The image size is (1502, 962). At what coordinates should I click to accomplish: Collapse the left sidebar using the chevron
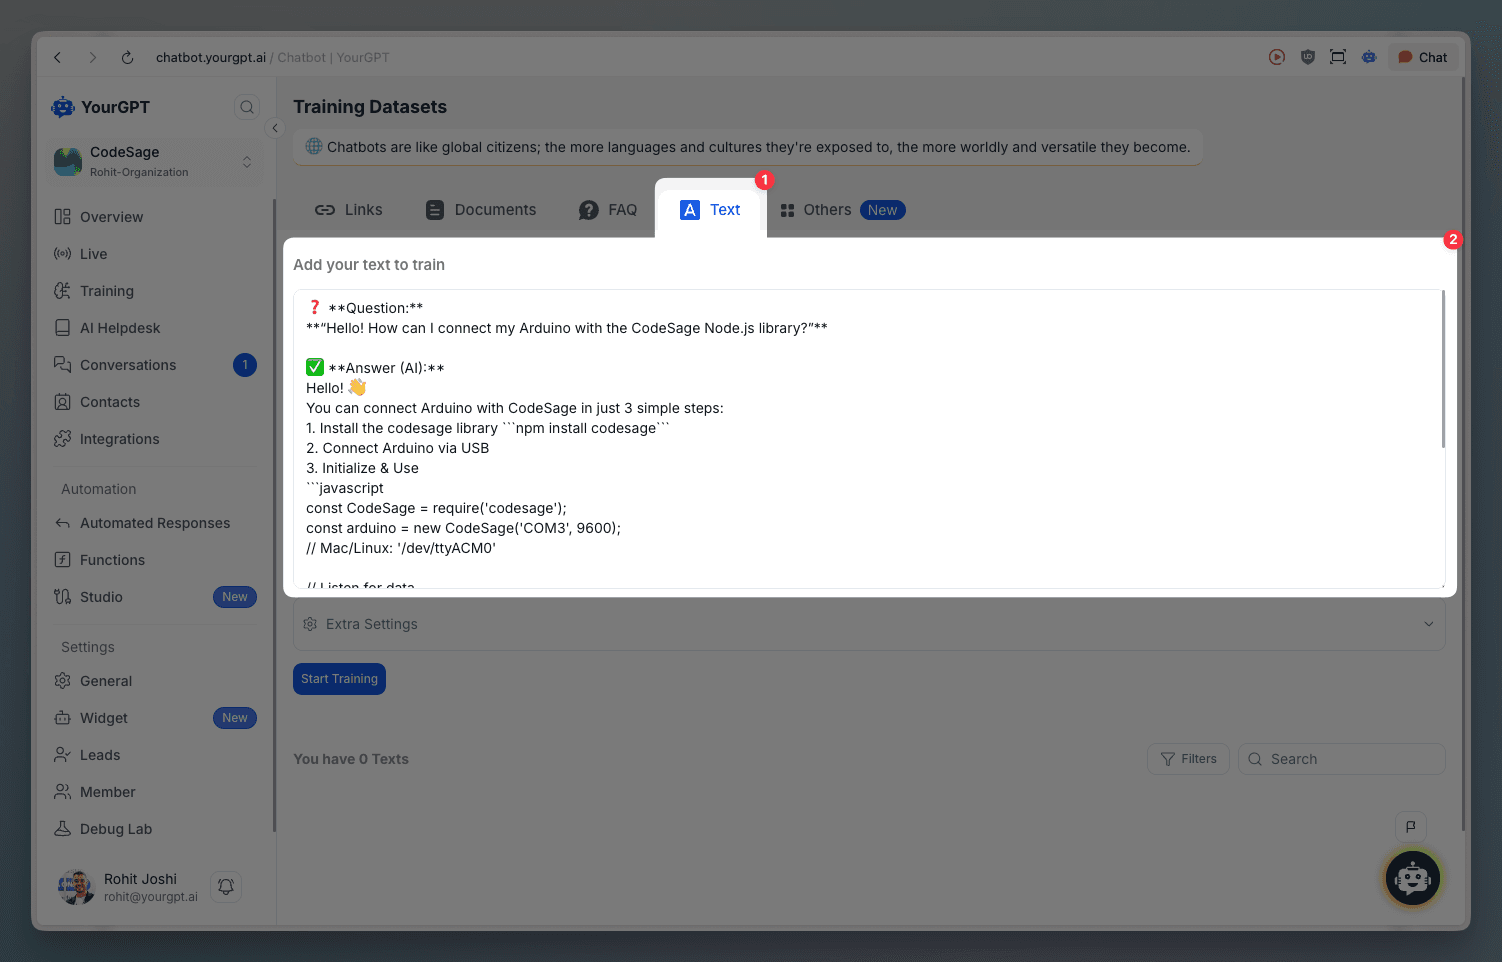pos(275,128)
